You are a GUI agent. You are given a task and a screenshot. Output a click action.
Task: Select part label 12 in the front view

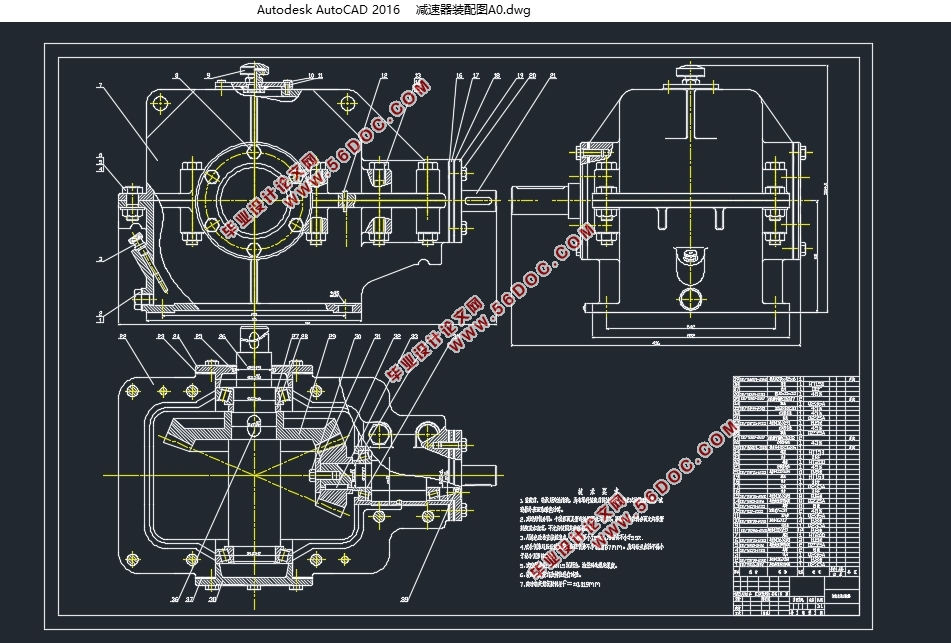pos(384,76)
